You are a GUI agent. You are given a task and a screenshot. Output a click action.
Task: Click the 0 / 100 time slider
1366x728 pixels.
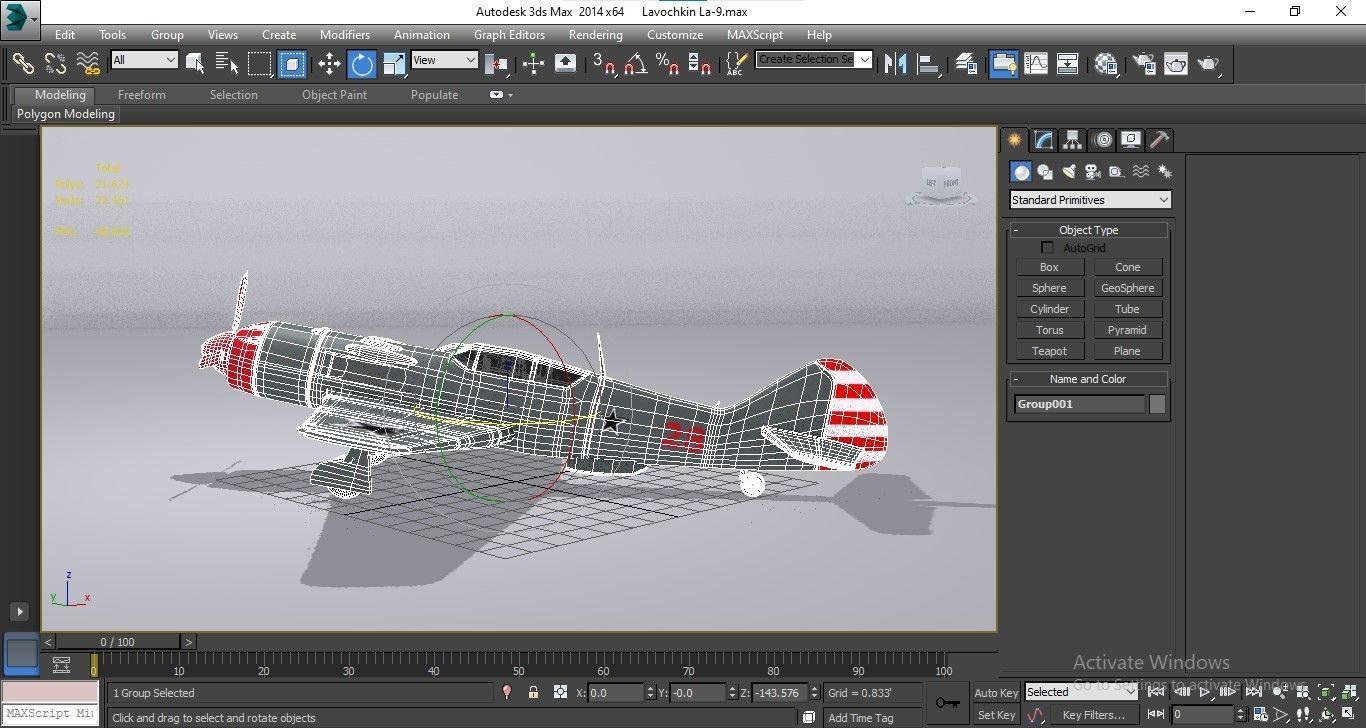click(118, 641)
